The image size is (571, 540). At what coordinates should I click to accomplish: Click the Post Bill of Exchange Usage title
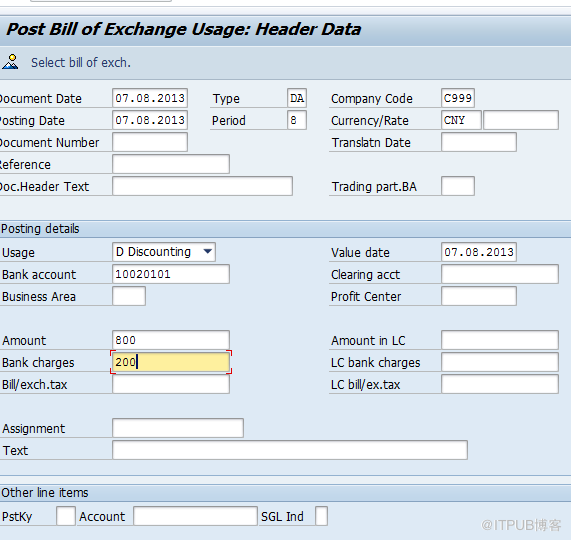(184, 30)
